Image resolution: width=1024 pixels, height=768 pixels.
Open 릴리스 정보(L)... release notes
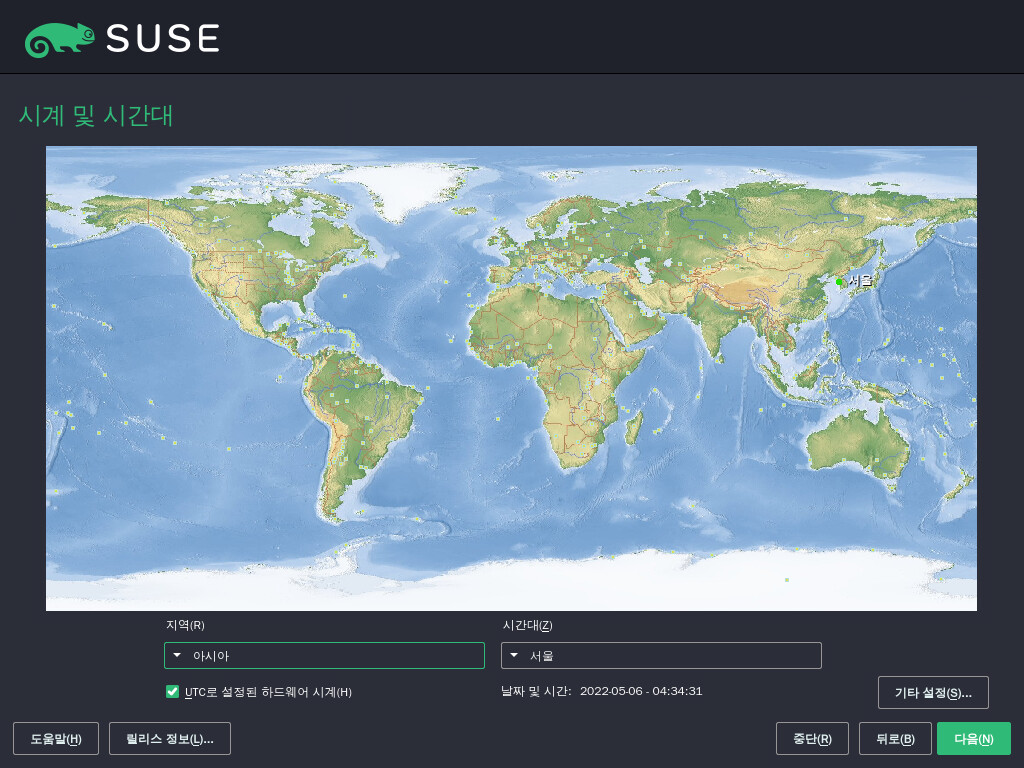[169, 738]
